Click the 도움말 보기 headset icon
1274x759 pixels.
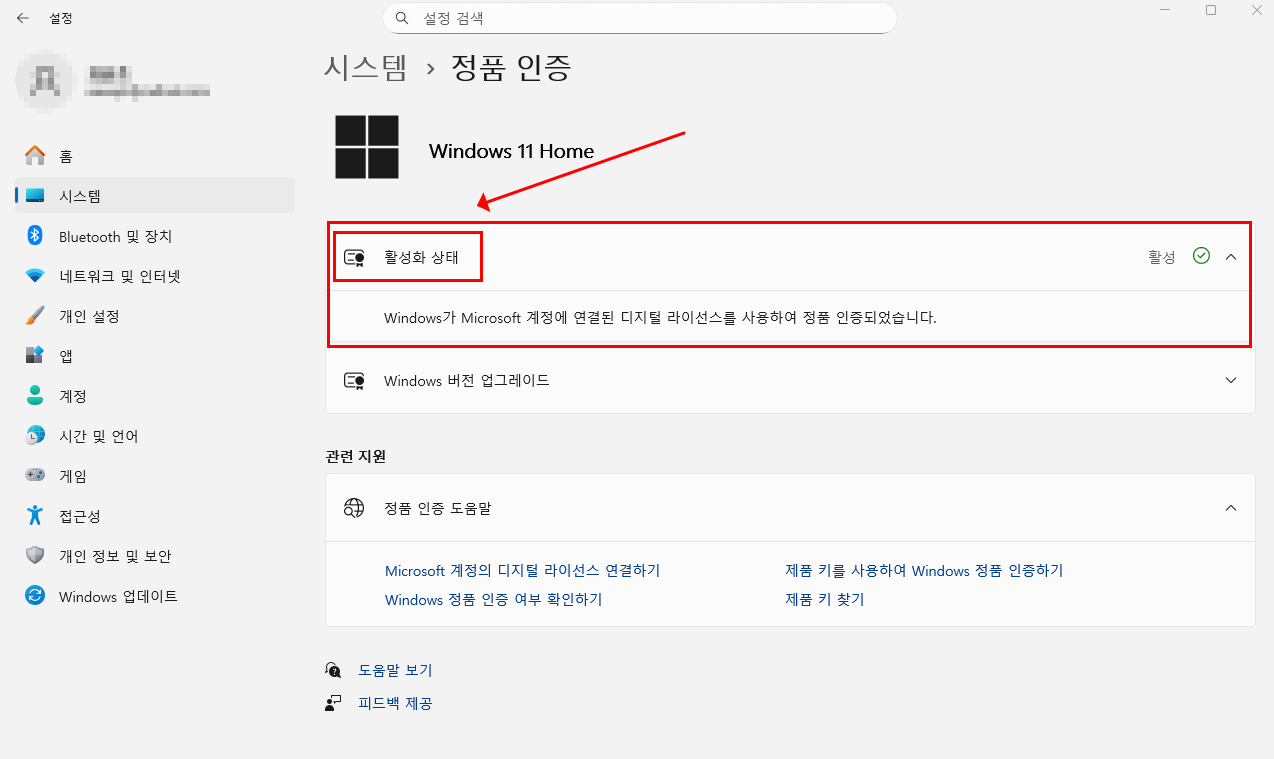point(333,670)
